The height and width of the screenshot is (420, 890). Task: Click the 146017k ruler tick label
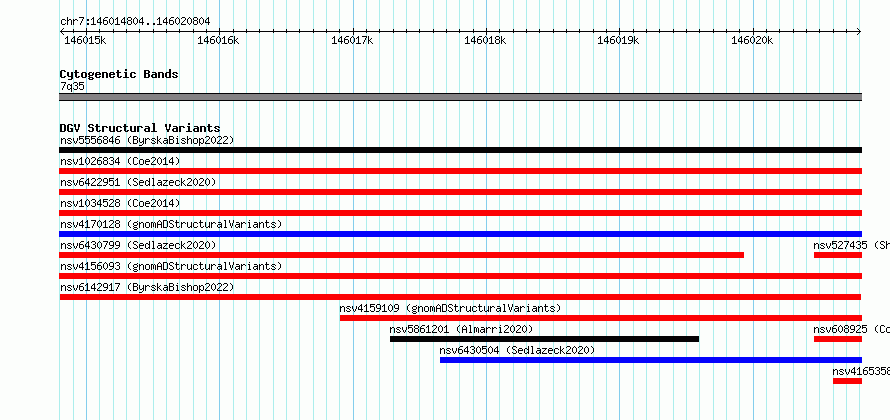point(352,40)
